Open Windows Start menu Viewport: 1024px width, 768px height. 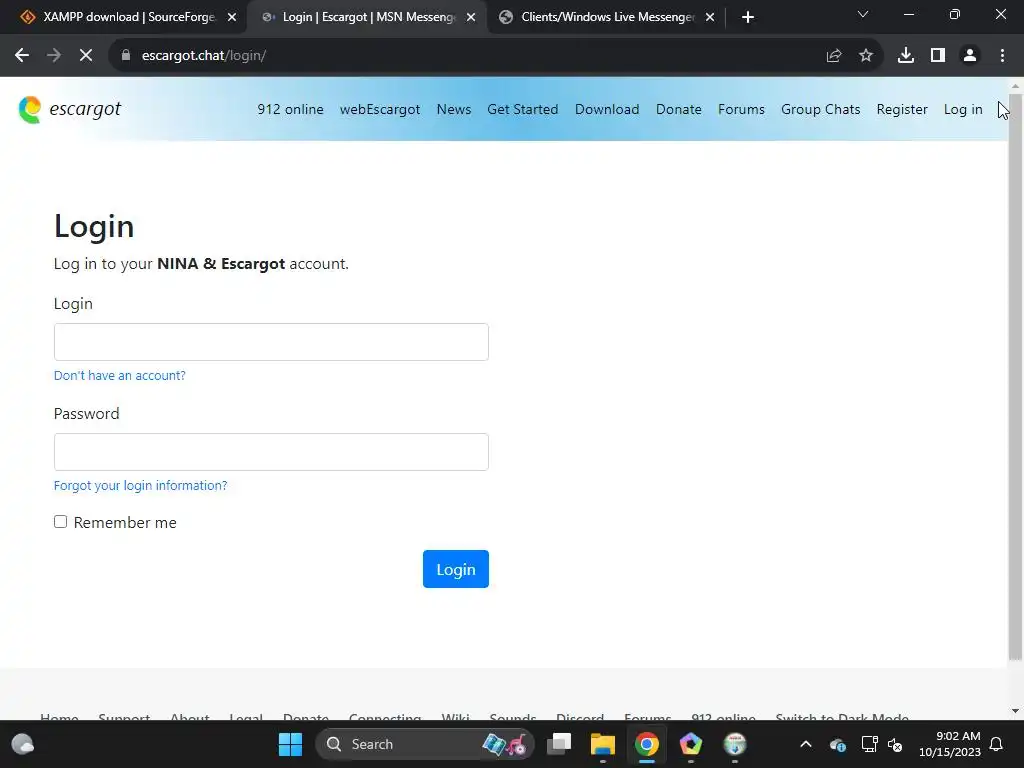coord(291,744)
